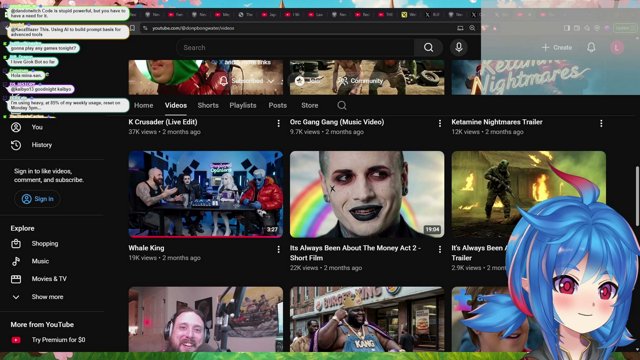Open Orc Gang Gang (Music Video) title
This screenshot has height=360, width=640.
pyautogui.click(x=337, y=122)
